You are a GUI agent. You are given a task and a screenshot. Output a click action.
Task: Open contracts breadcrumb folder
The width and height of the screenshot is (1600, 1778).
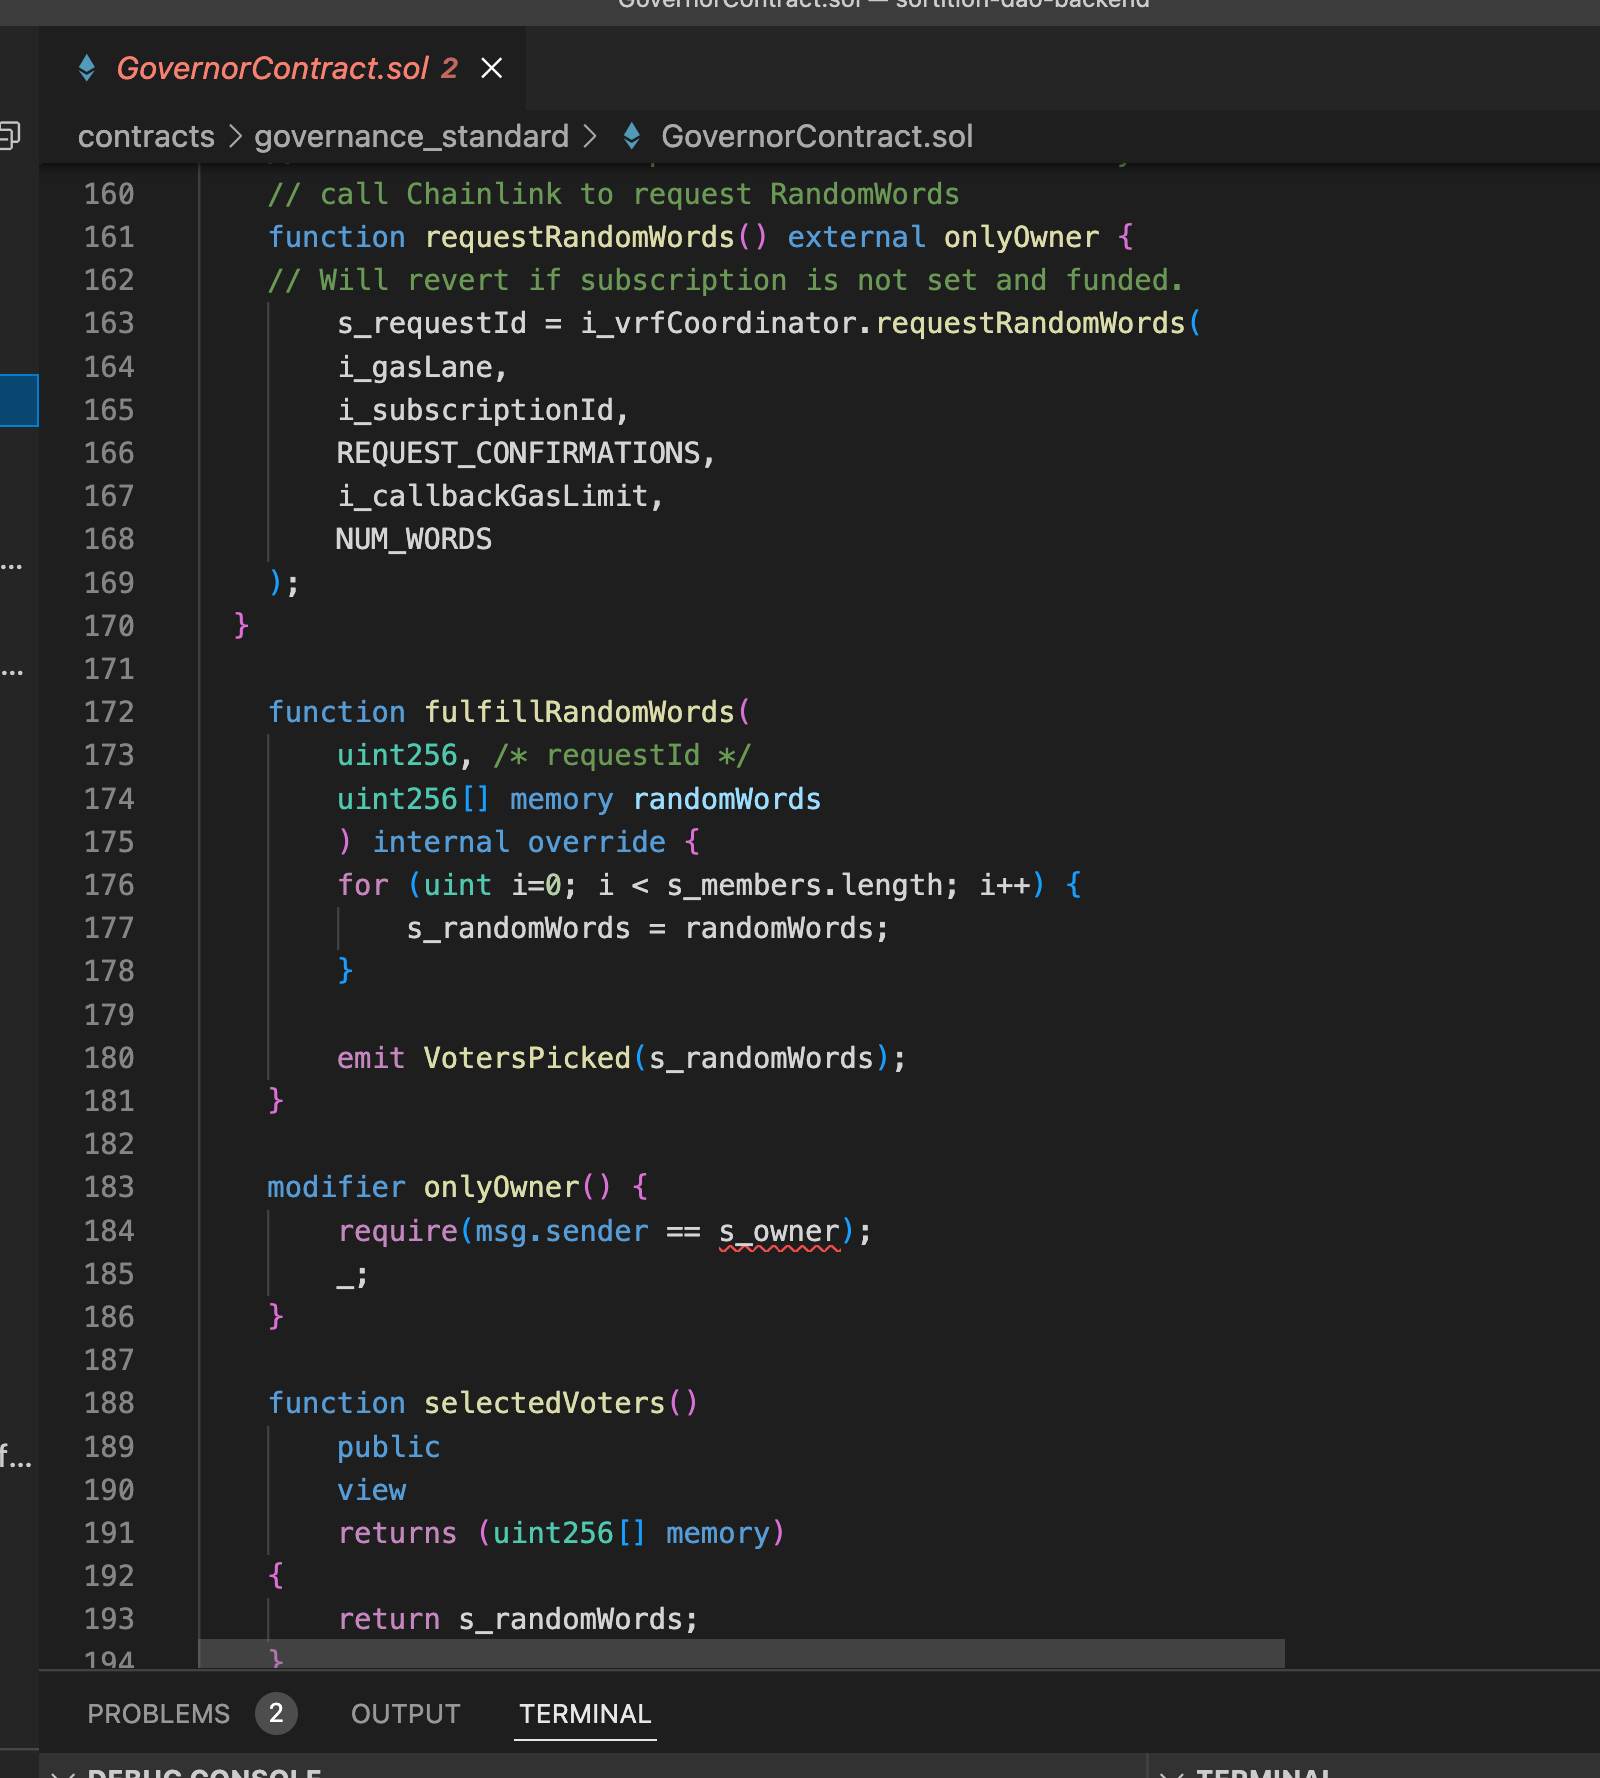(146, 136)
